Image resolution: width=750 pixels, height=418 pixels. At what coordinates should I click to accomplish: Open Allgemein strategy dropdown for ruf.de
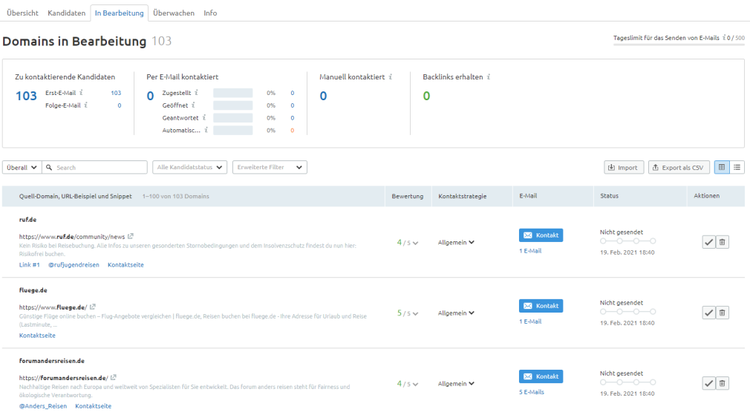[x=456, y=242]
